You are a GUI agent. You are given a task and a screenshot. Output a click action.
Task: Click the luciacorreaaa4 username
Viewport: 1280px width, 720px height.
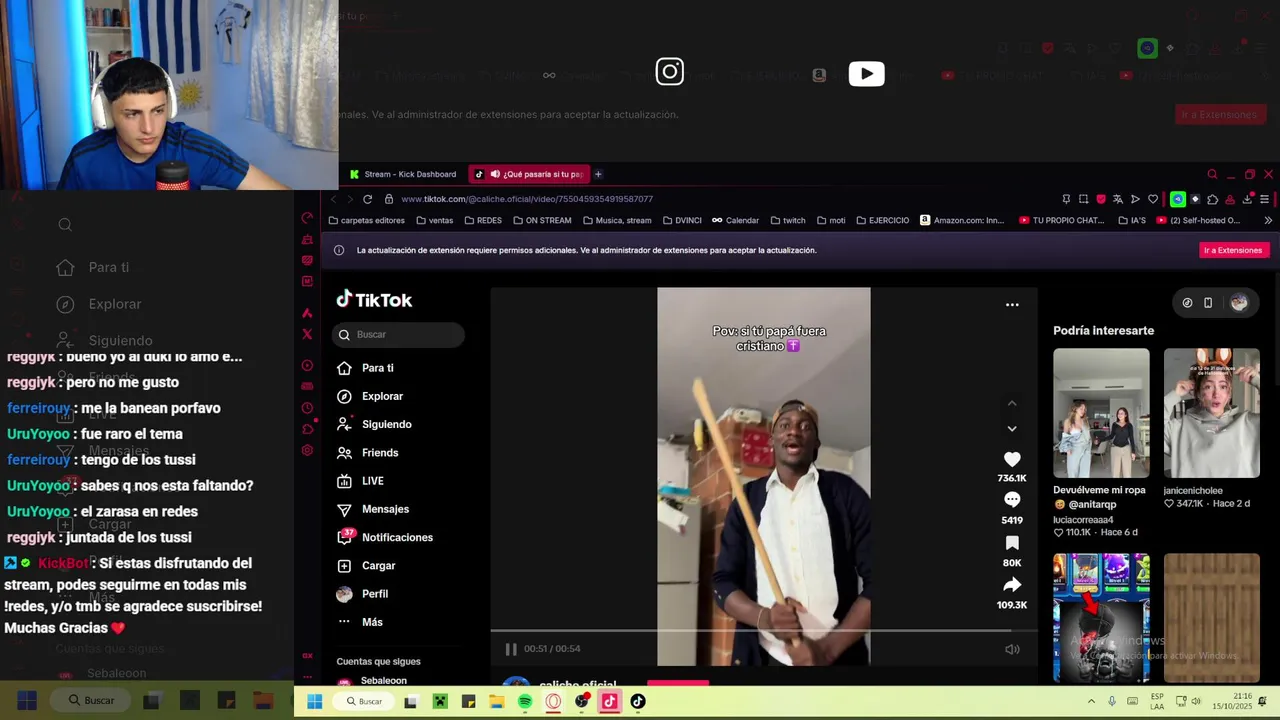1083,520
